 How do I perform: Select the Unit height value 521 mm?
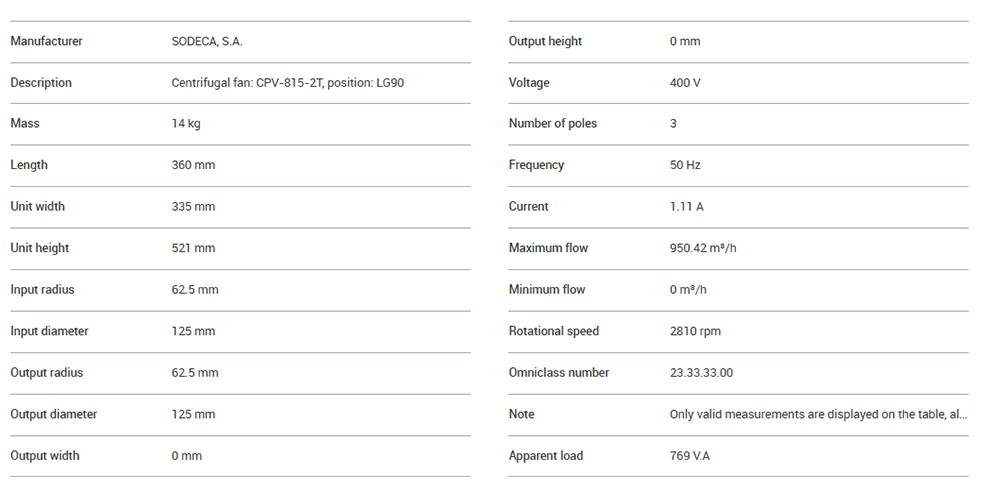coord(193,248)
